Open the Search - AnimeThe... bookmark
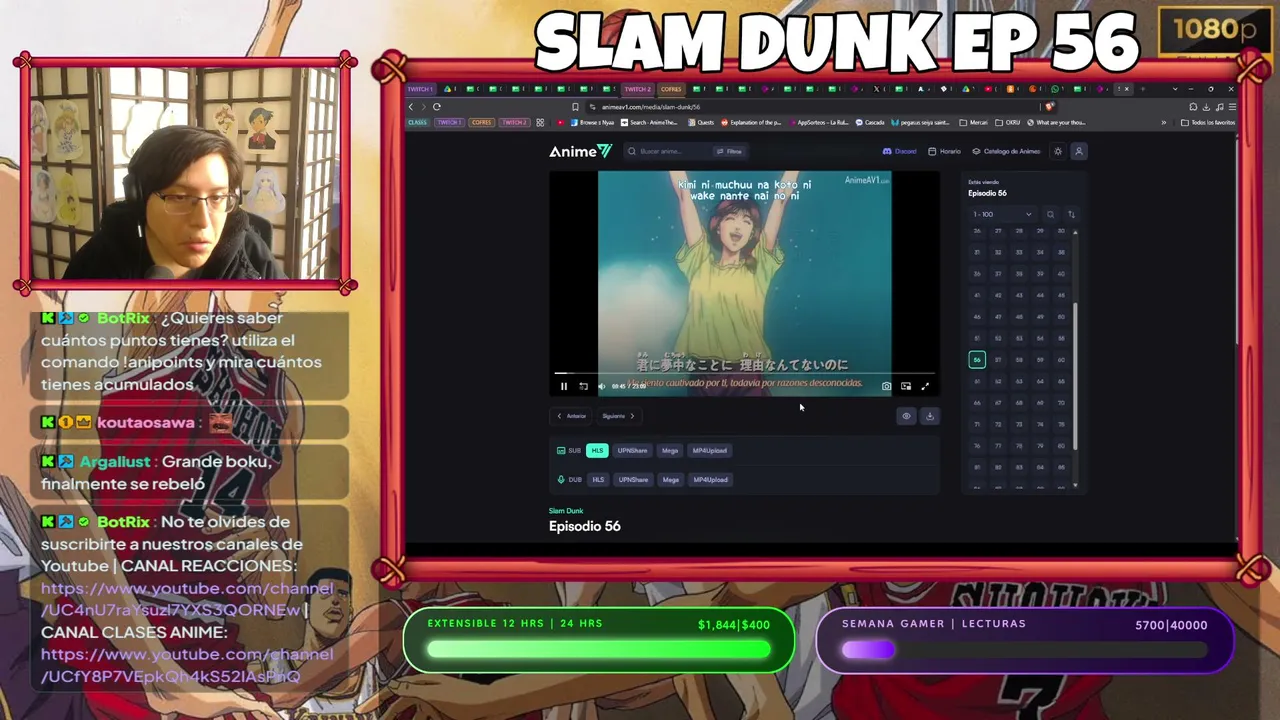The image size is (1280, 720). pyautogui.click(x=649, y=123)
